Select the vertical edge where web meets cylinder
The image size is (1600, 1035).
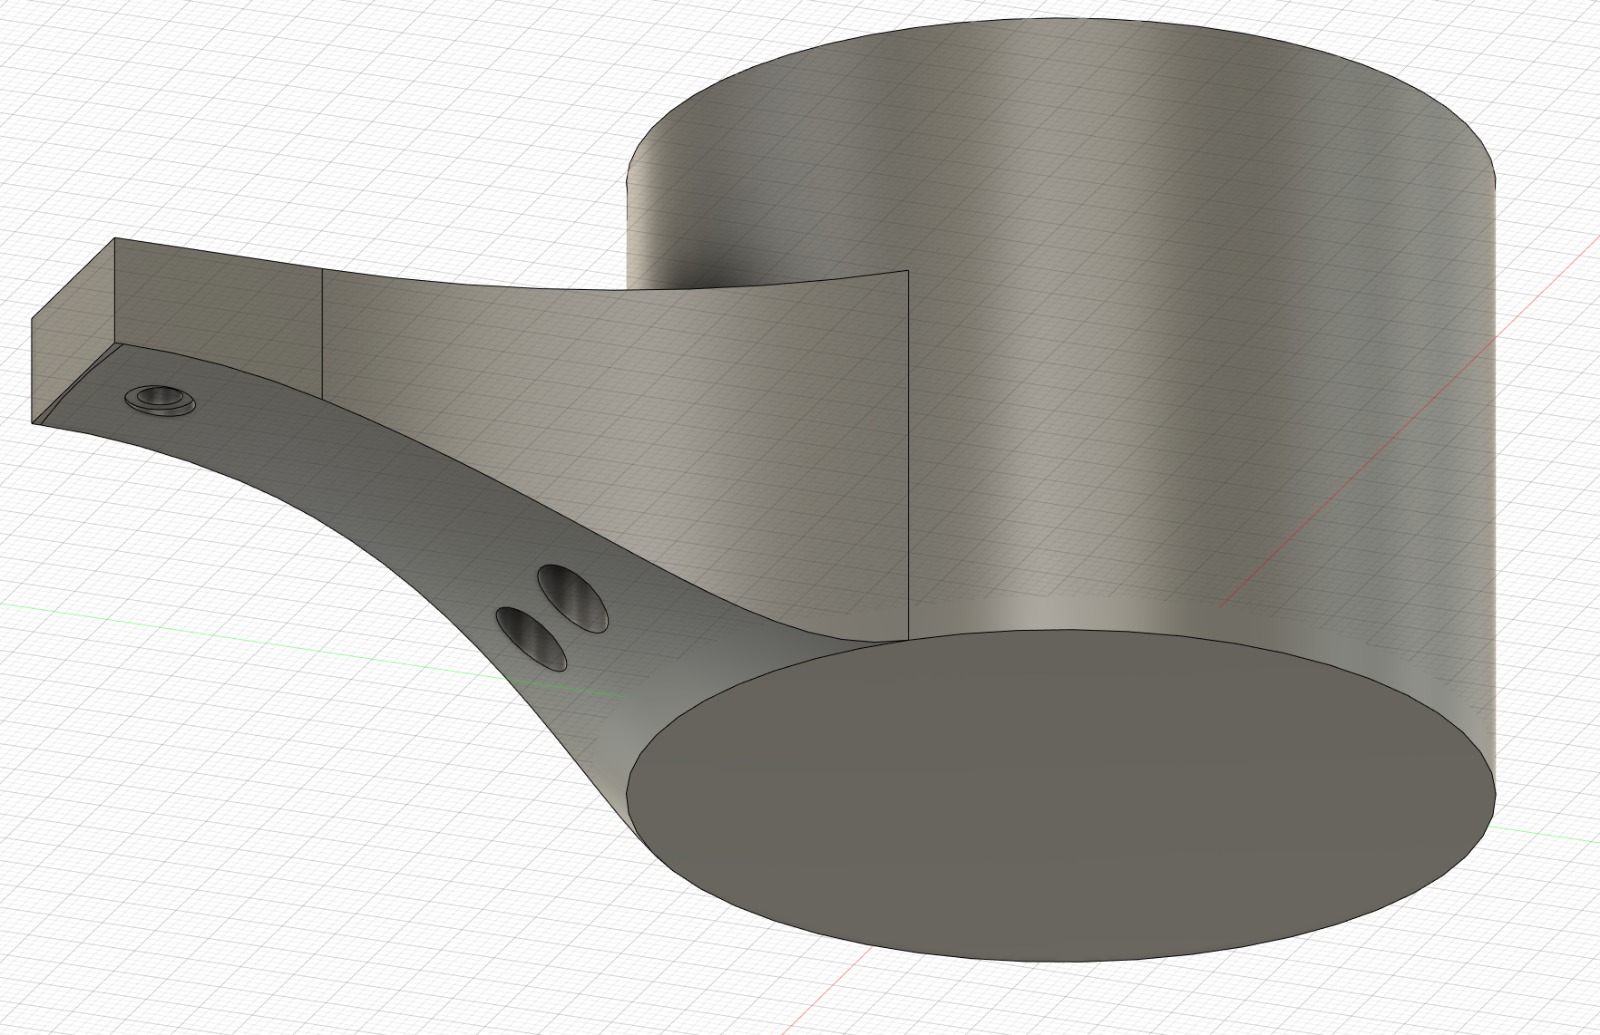tap(908, 450)
